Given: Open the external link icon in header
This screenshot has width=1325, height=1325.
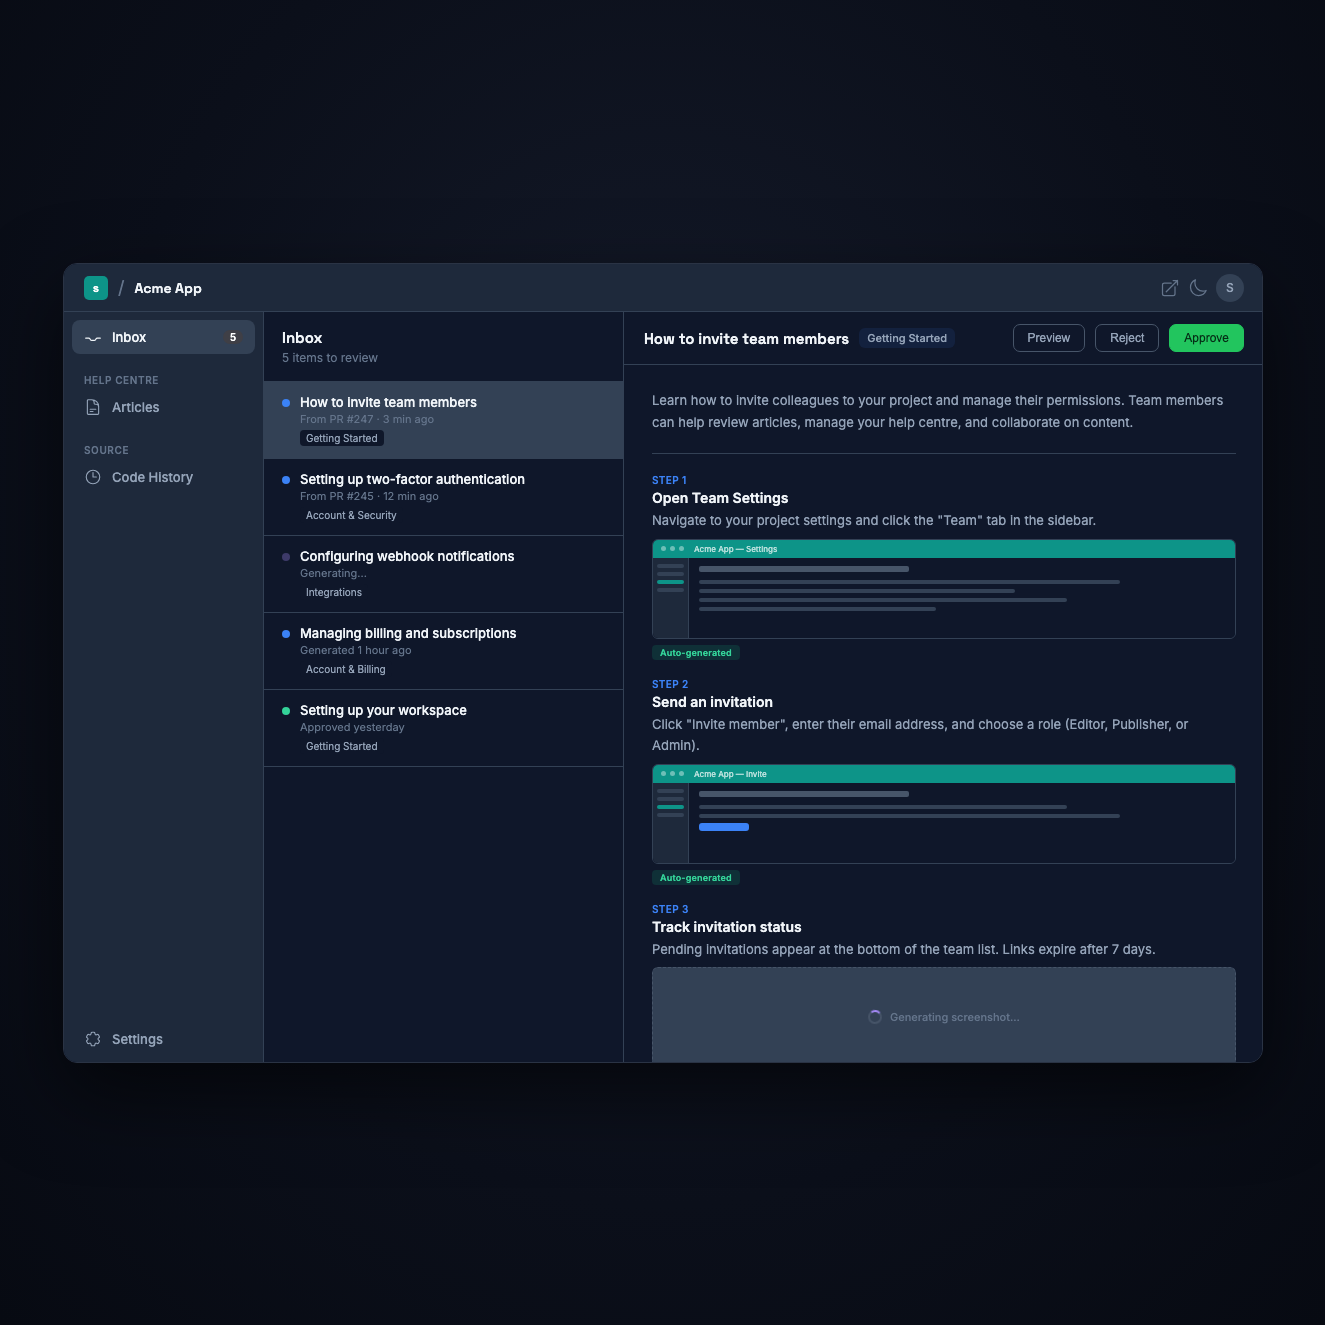Looking at the screenshot, I should tap(1169, 288).
